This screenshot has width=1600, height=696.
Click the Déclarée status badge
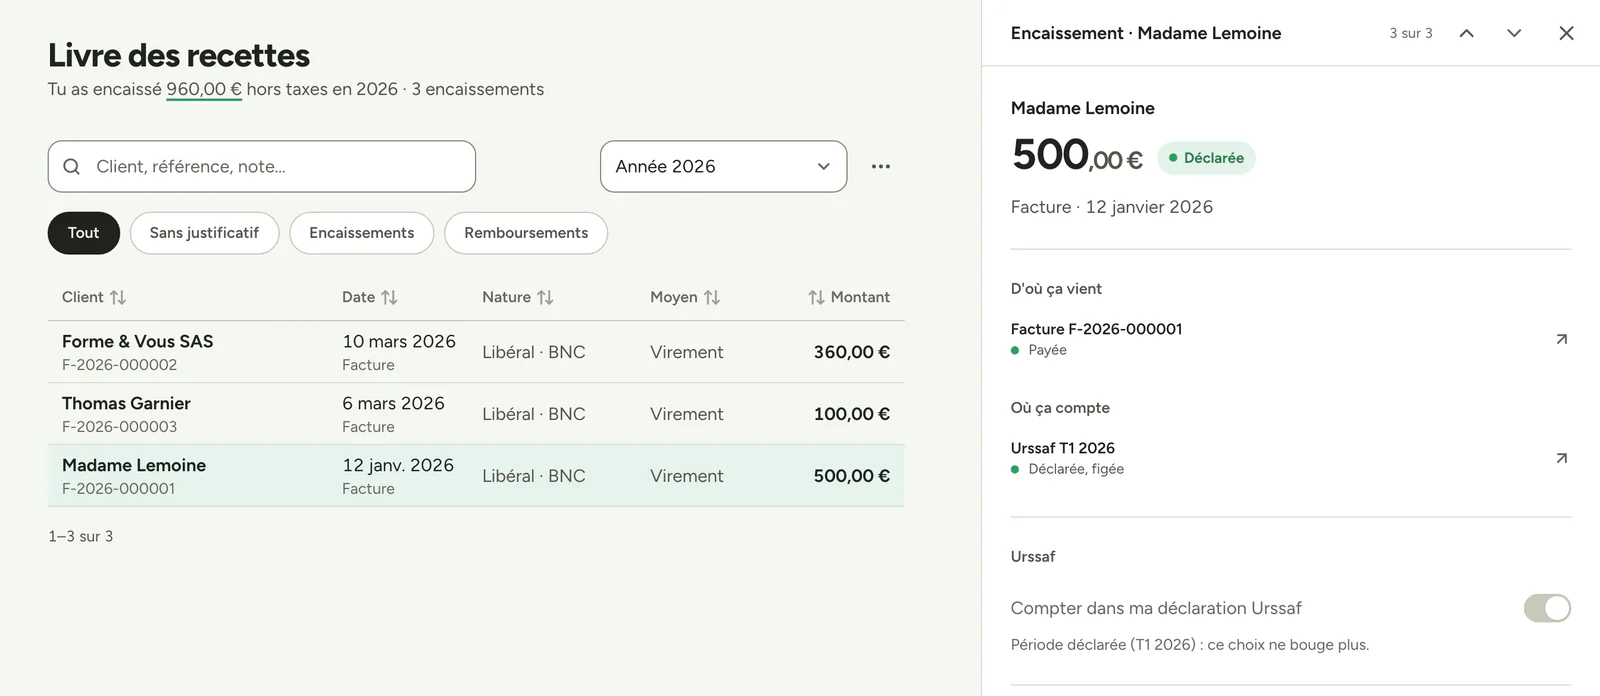[x=1206, y=158]
